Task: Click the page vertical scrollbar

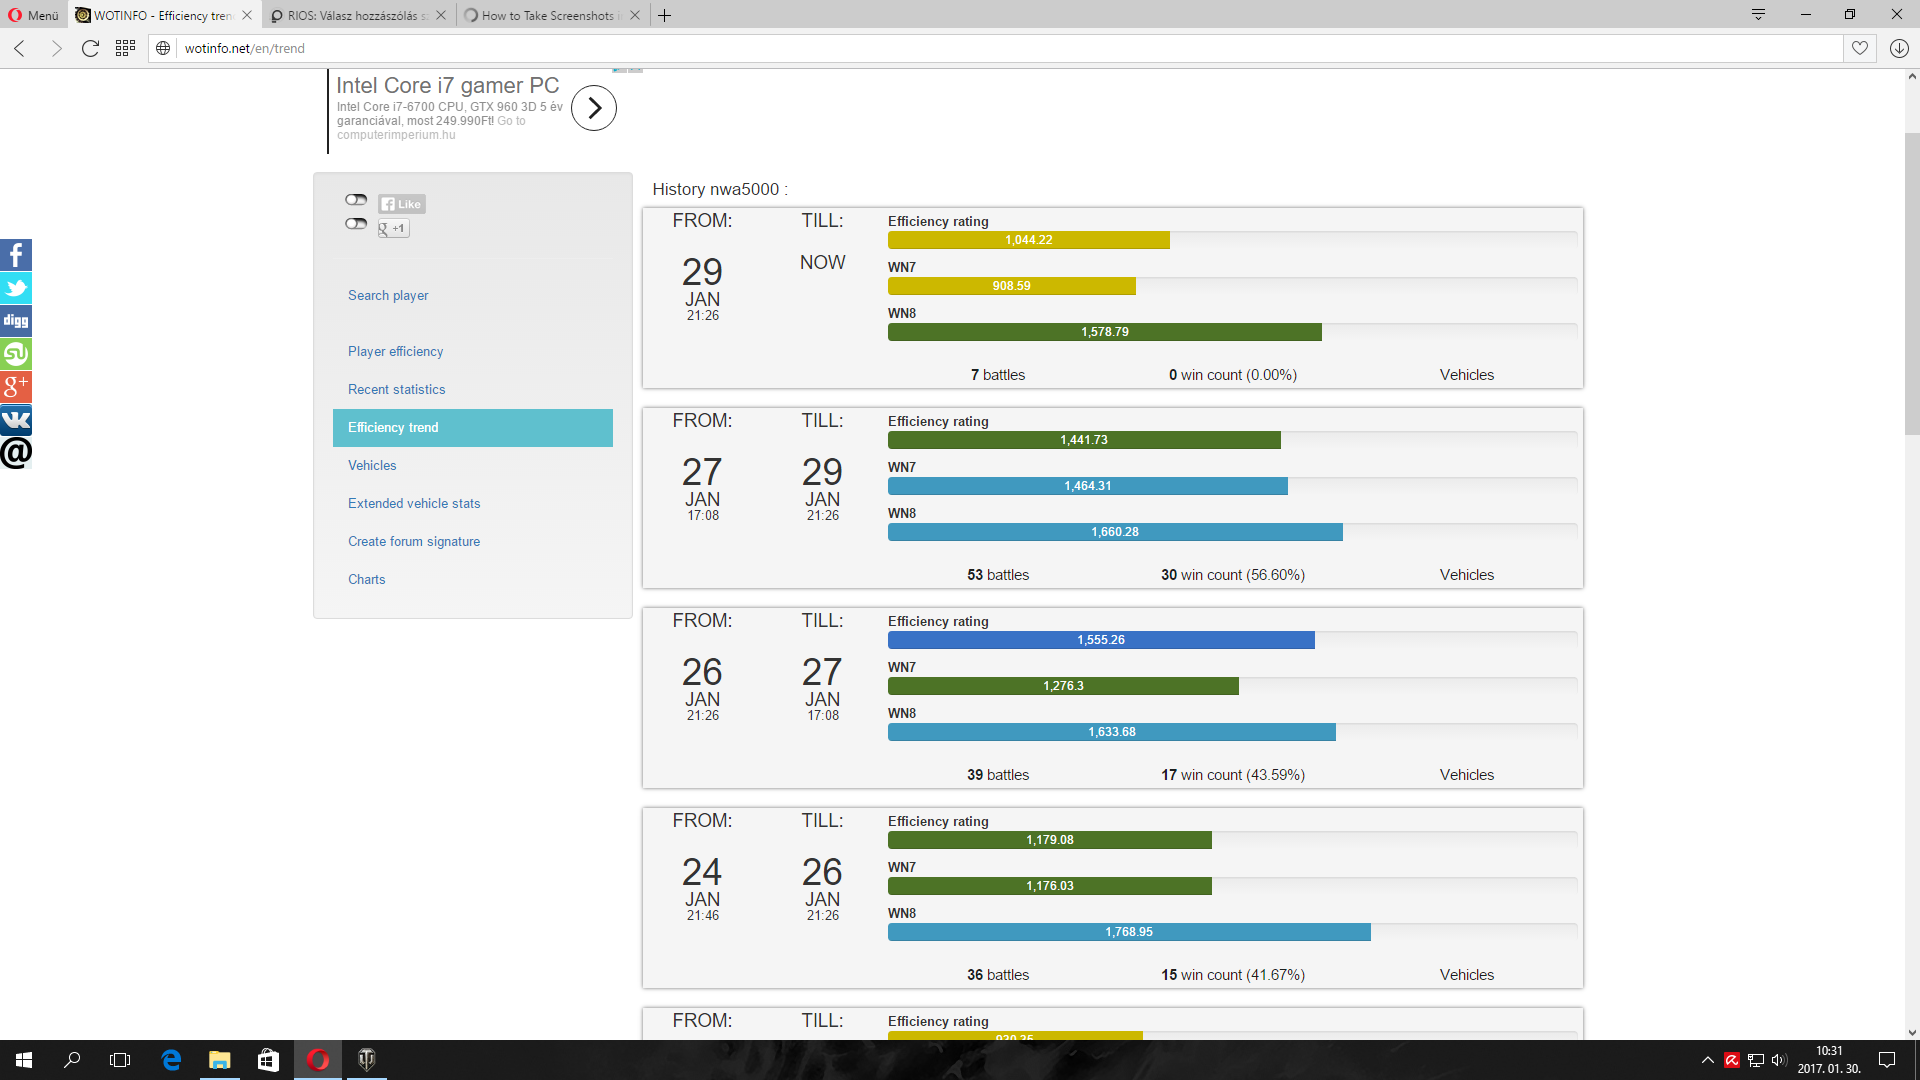Action: pos(1912,283)
